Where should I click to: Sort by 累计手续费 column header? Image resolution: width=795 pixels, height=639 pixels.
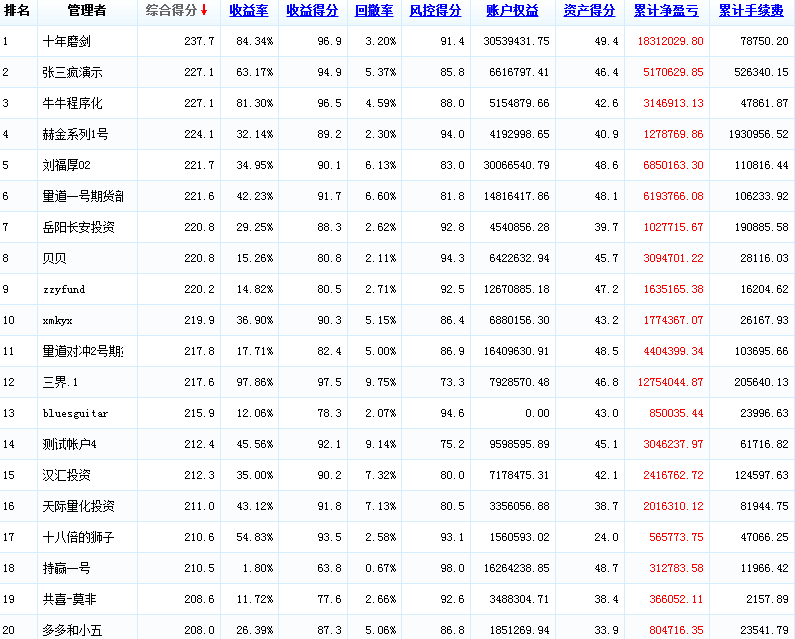tap(751, 11)
